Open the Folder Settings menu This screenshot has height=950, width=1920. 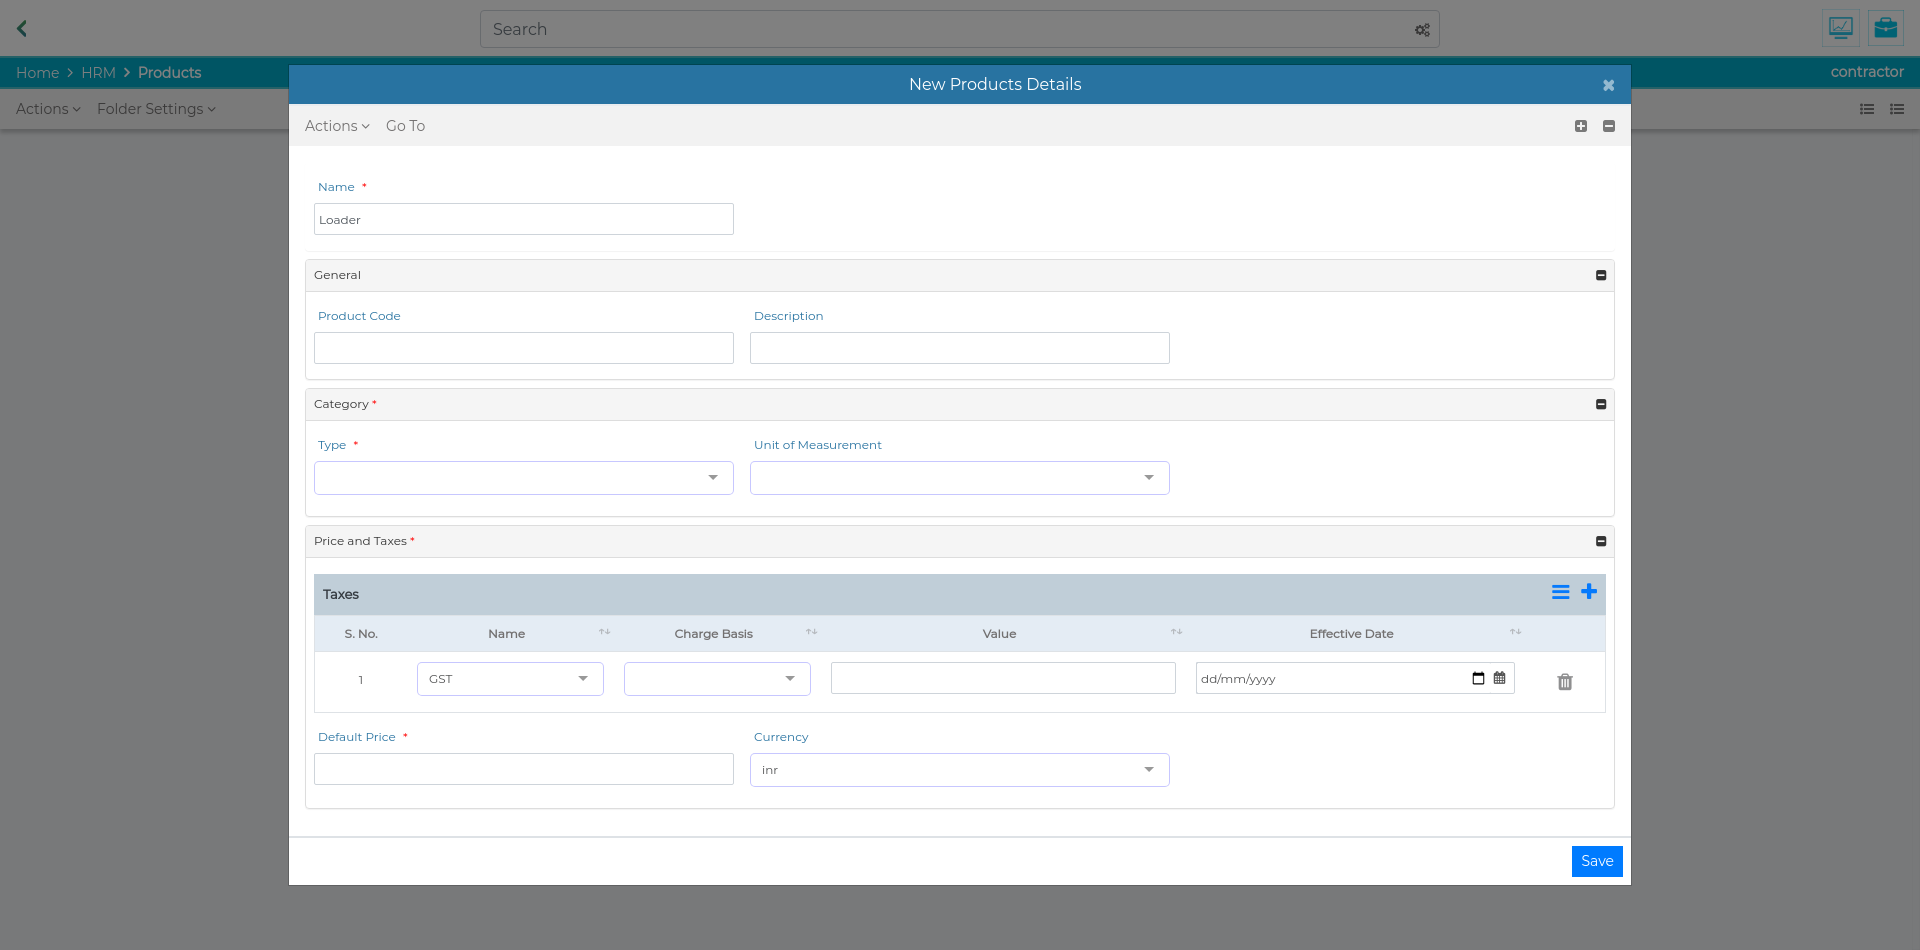[156, 109]
